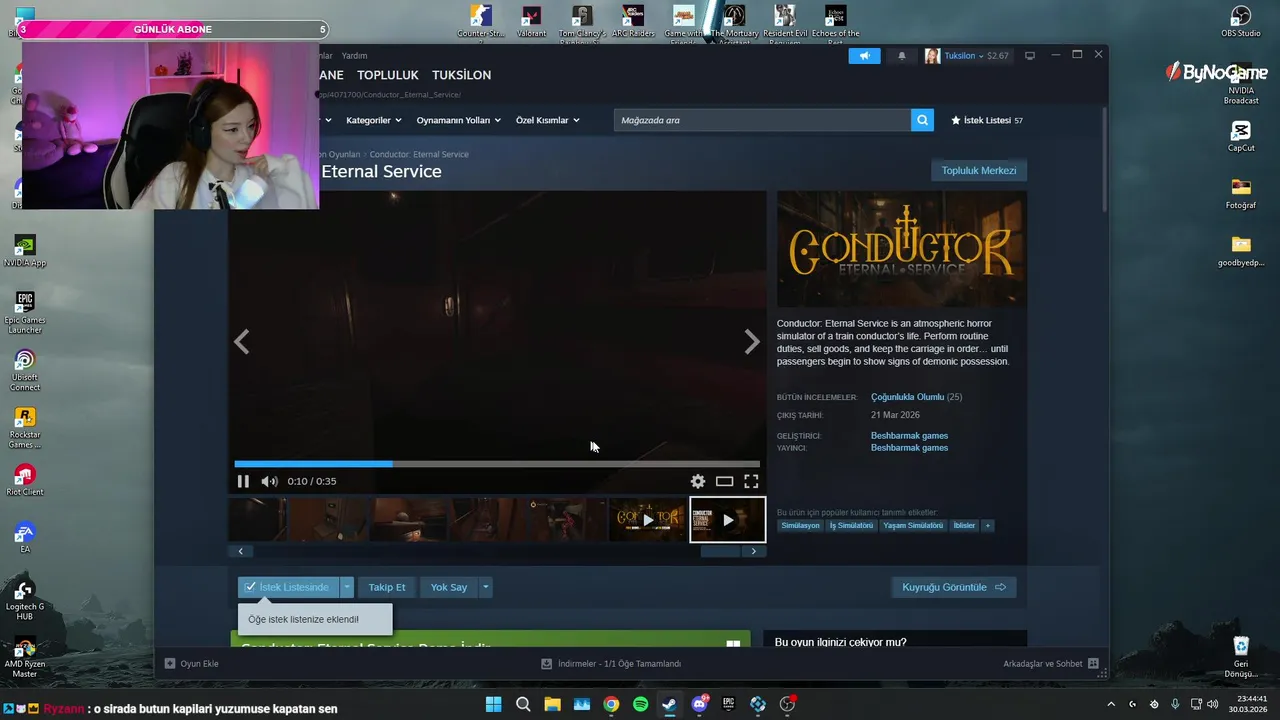This screenshot has width=1280, height=720.
Task: Expand the wishlist options dropdown arrow
Action: [347, 587]
